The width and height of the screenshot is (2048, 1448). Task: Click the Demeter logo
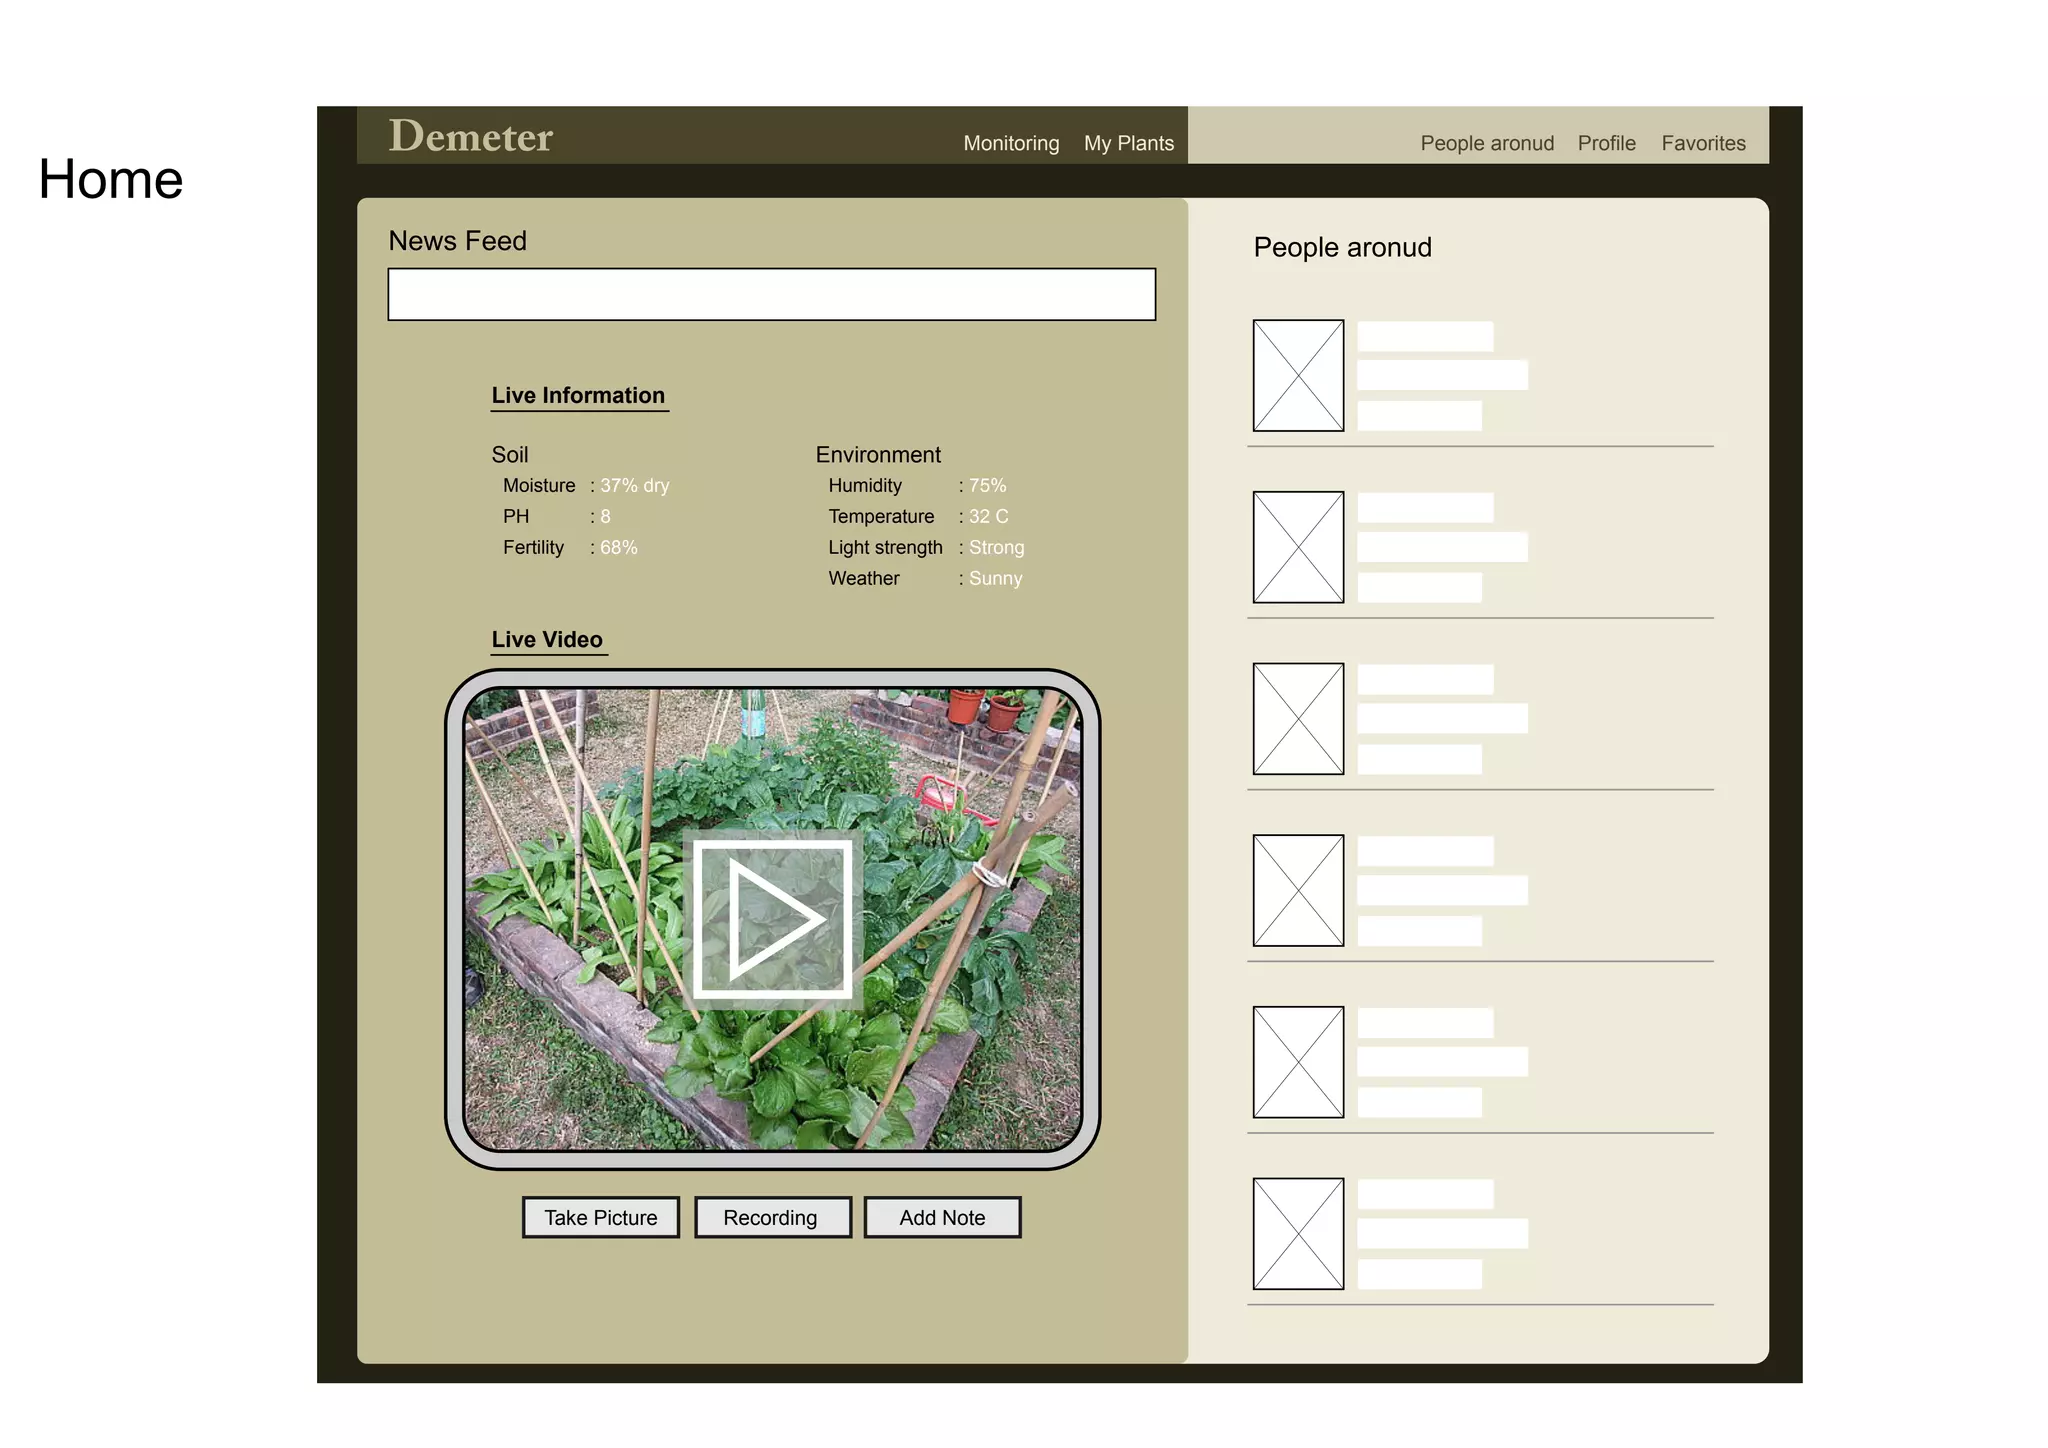470,137
